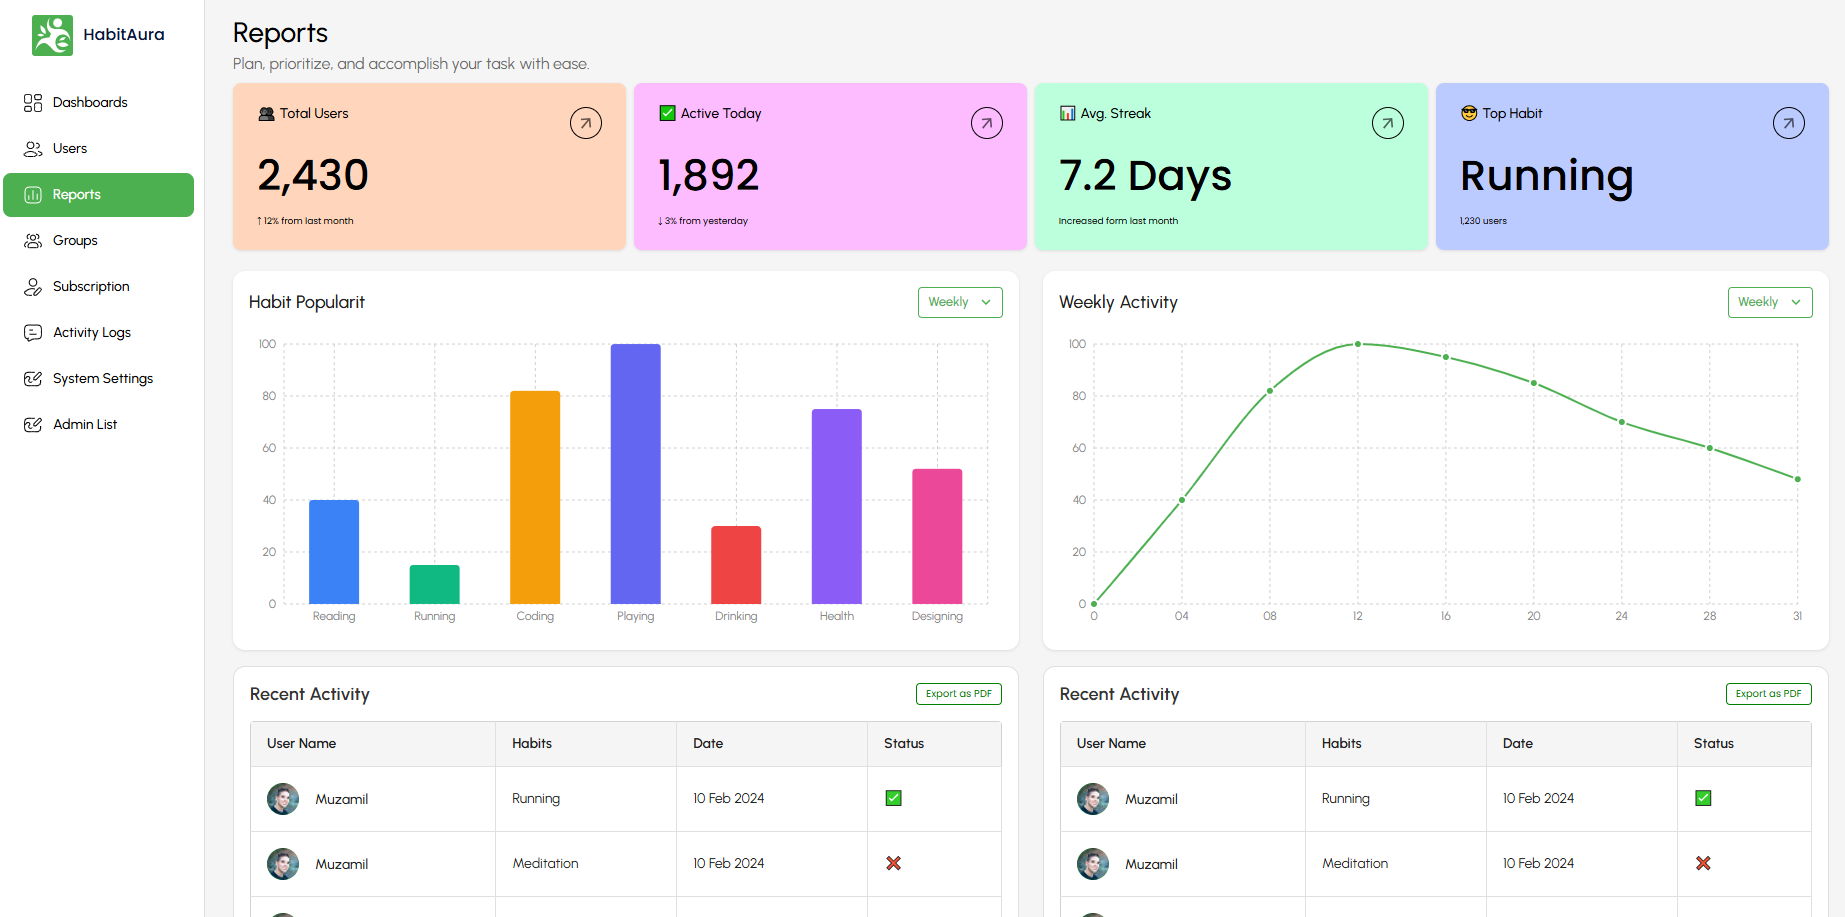This screenshot has height=917, width=1845.
Task: Toggle the green check in left Running row
Action: pyautogui.click(x=894, y=798)
